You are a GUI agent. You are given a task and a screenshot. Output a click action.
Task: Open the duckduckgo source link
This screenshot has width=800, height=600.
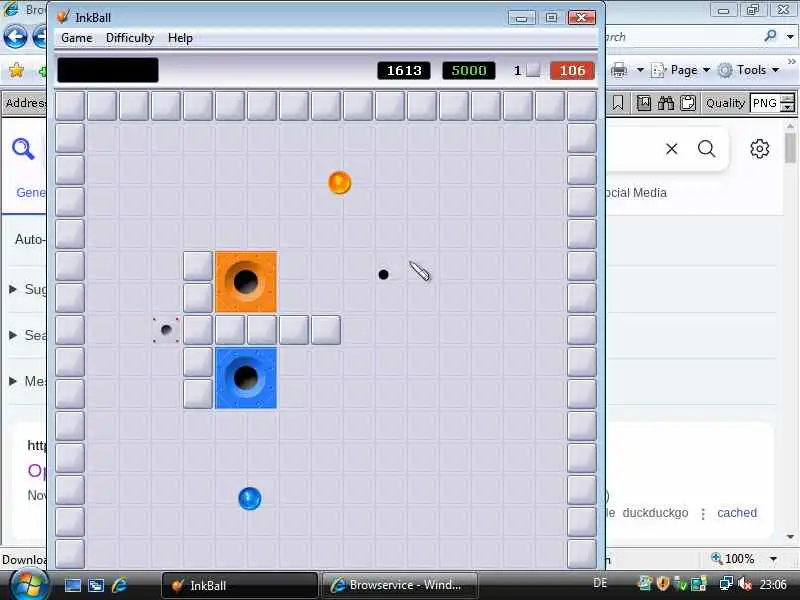655,513
